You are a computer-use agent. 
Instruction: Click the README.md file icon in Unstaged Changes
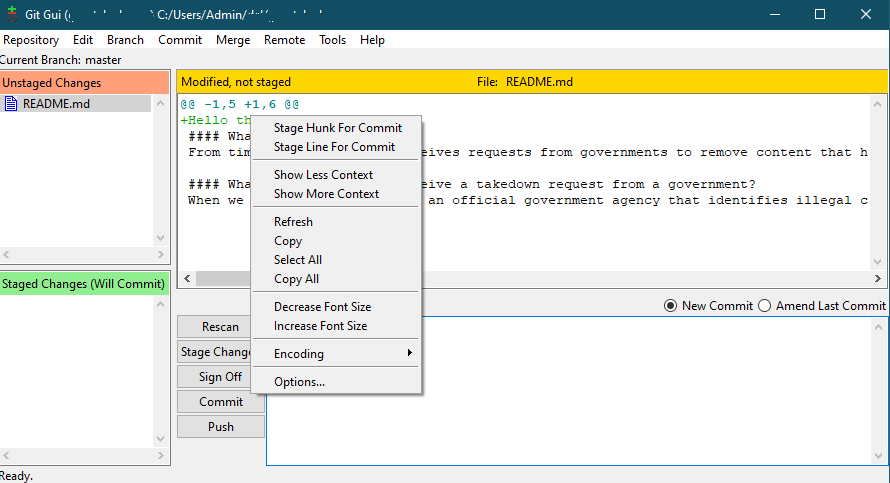coord(11,103)
